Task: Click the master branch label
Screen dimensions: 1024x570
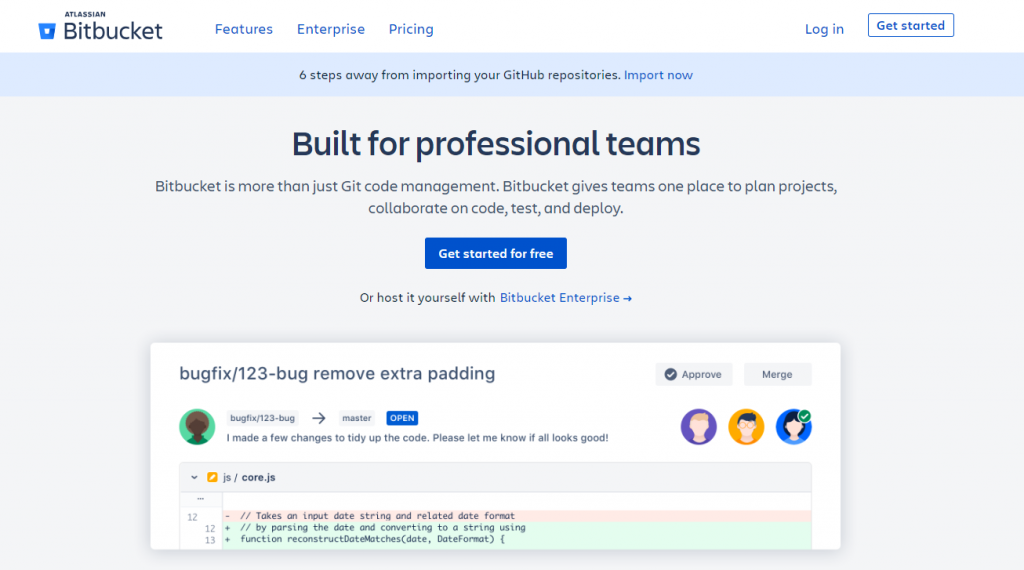Action: [x=357, y=418]
